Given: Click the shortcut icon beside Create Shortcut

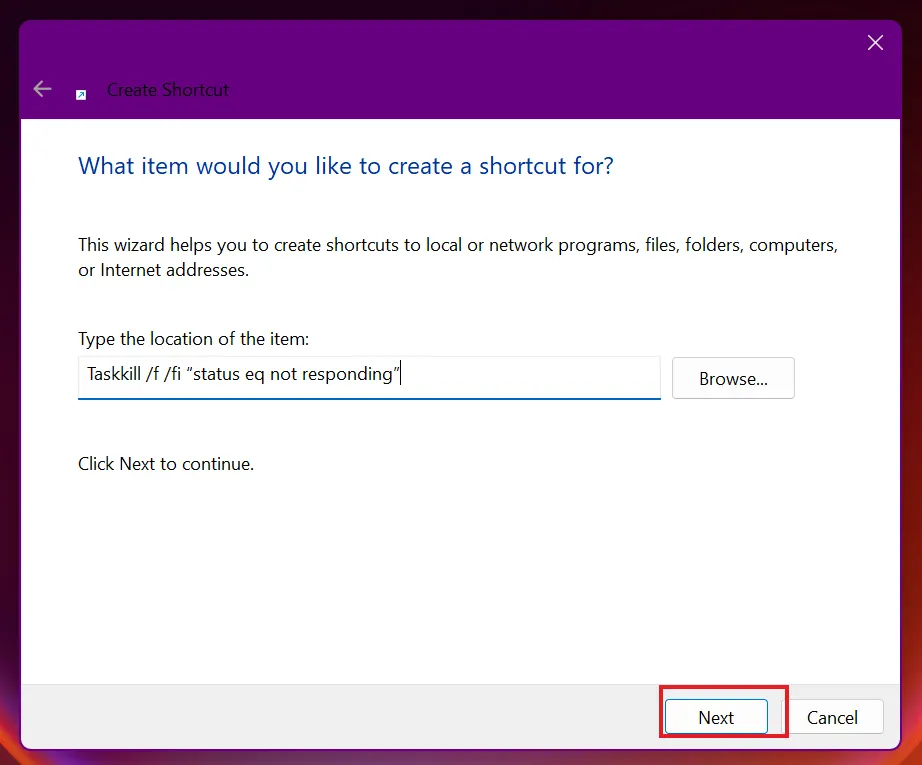Looking at the screenshot, I should tap(81, 95).
